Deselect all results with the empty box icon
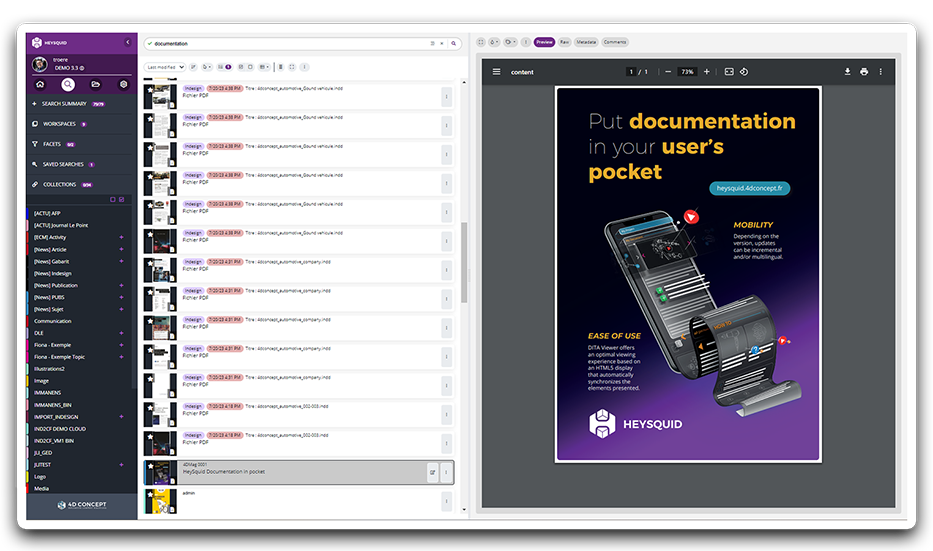933x551 pixels. pos(251,67)
